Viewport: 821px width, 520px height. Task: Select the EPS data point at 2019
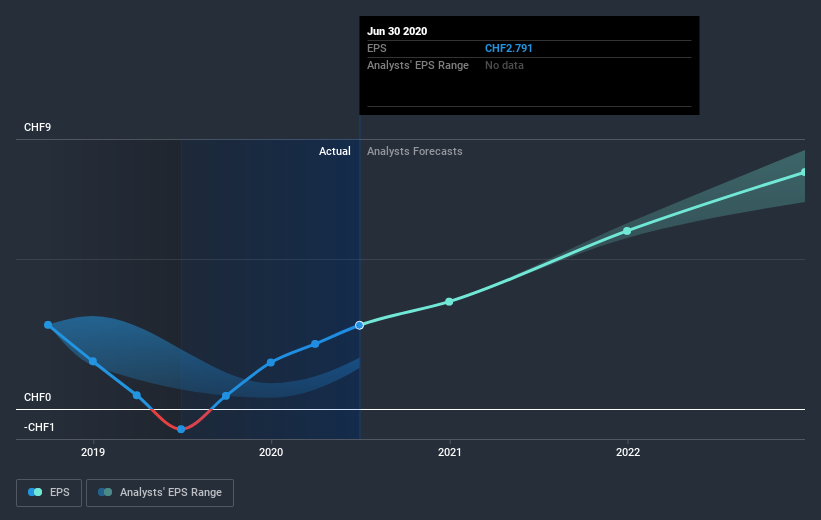93,361
